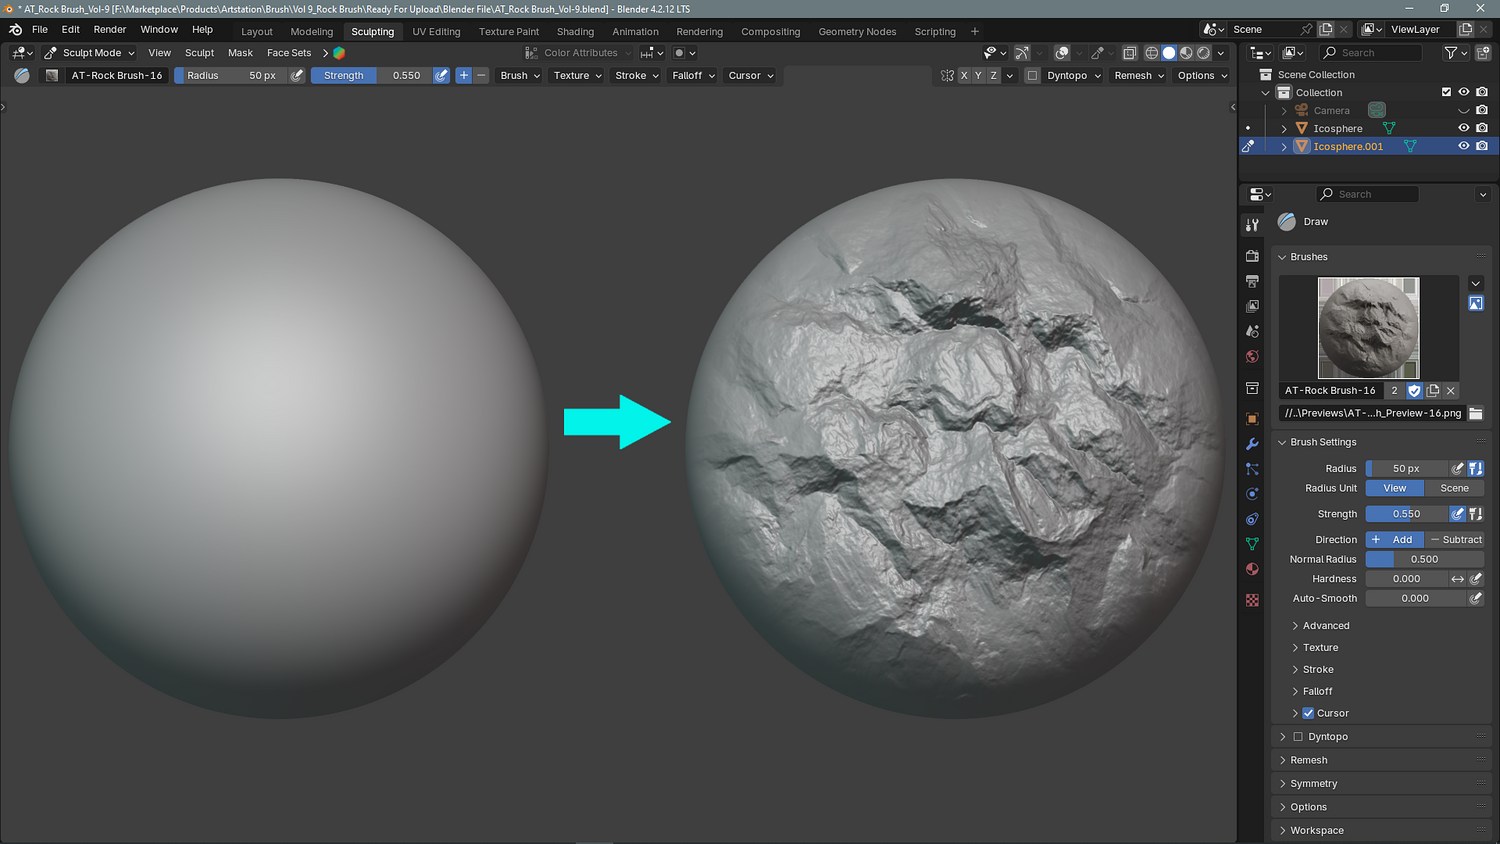Switch to the Modeling workspace tab

(312, 32)
